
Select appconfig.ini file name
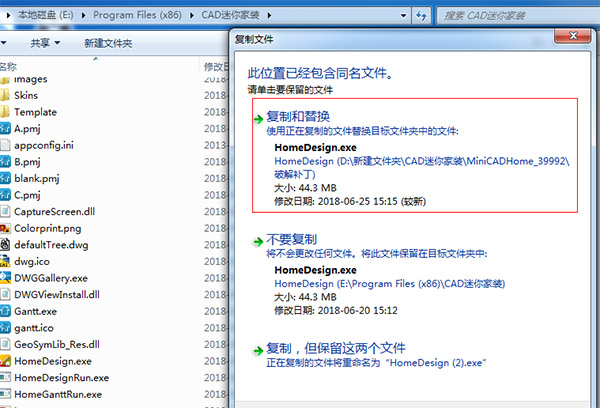44,145
